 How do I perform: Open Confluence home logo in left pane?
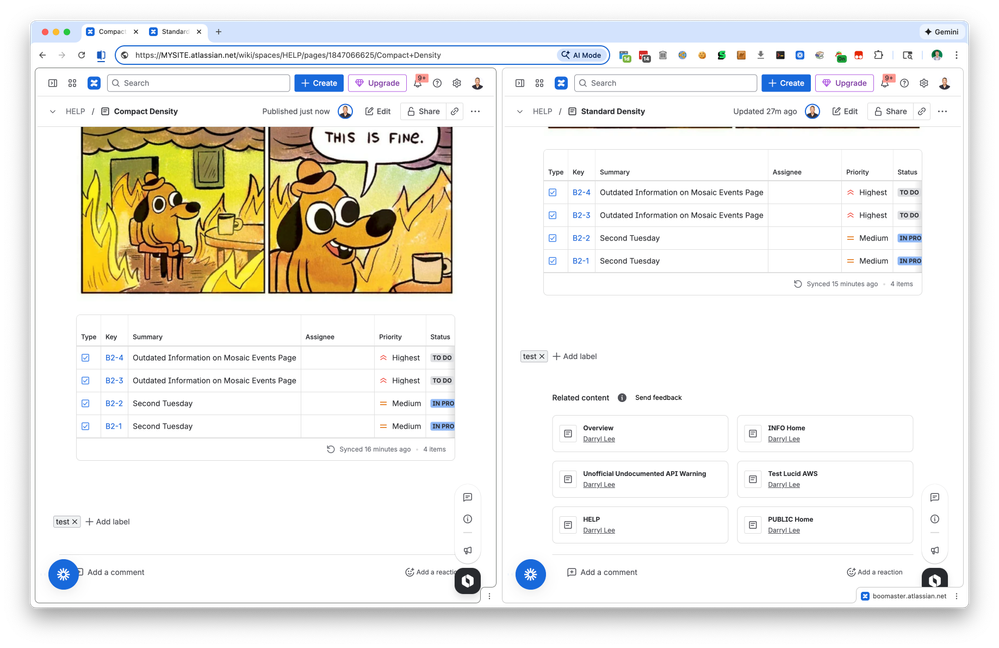(94, 83)
